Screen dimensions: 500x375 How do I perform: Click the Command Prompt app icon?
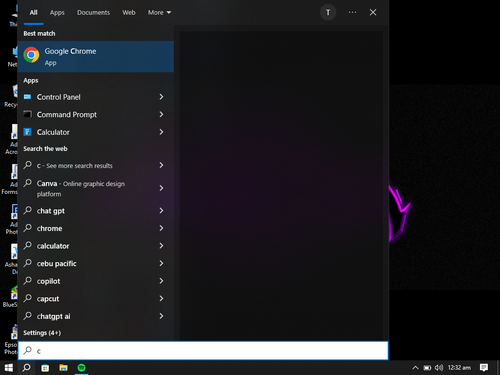click(28, 114)
